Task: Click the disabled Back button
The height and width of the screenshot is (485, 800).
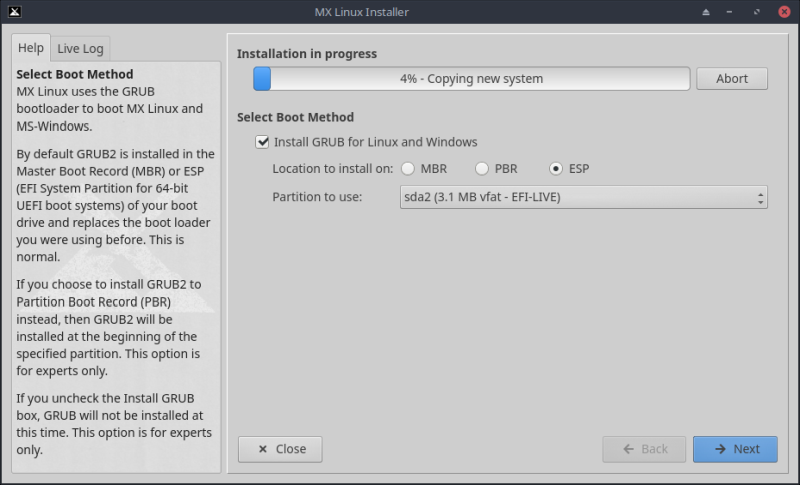Action: 644,449
